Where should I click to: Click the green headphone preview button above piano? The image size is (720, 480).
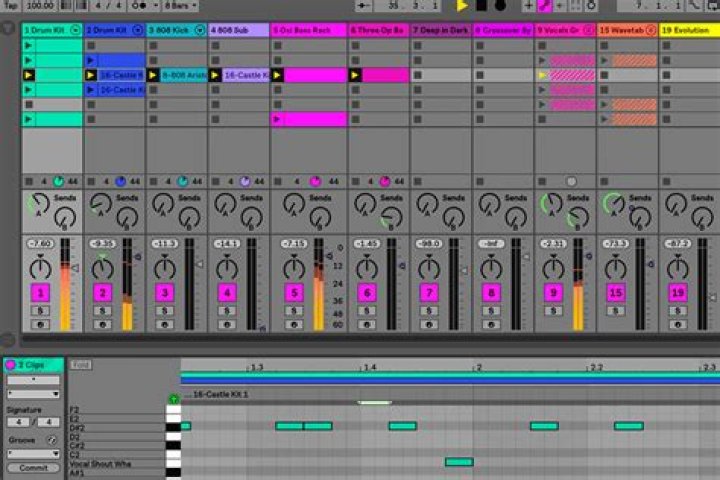(174, 399)
